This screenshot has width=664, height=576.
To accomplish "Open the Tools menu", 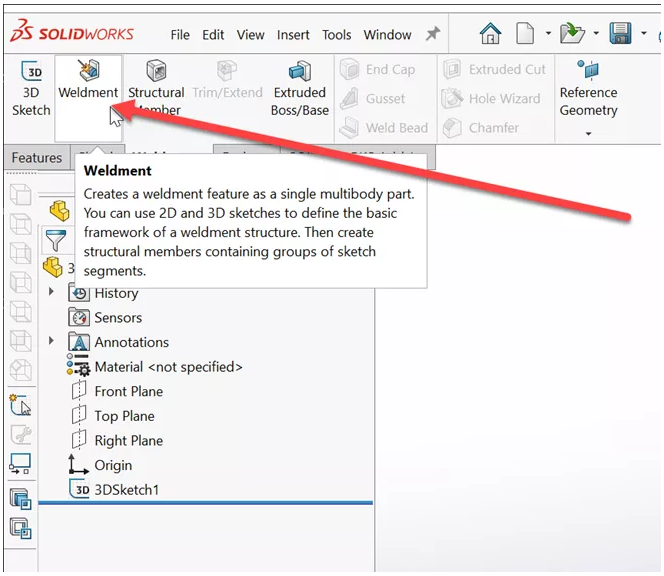I will (337, 35).
